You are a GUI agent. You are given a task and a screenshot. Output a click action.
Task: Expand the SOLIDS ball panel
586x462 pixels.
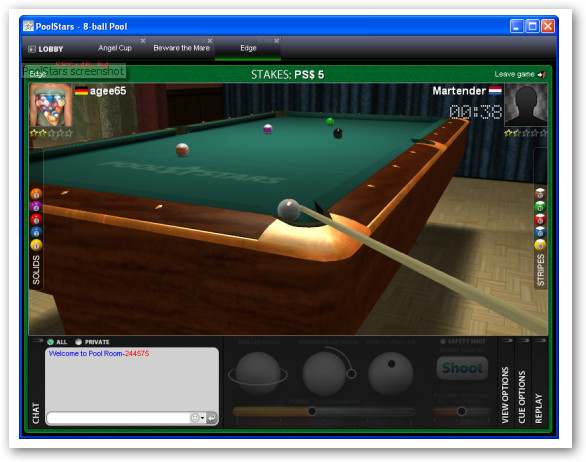tap(36, 270)
